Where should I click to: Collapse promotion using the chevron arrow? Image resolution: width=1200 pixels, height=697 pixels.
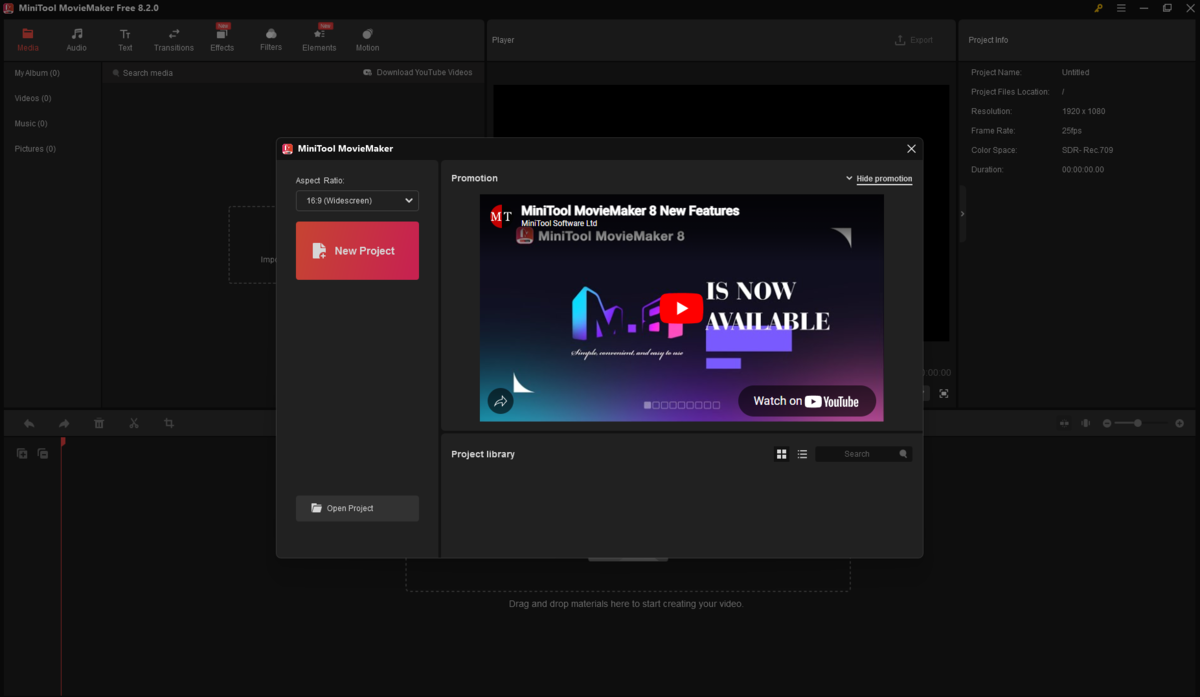click(849, 178)
